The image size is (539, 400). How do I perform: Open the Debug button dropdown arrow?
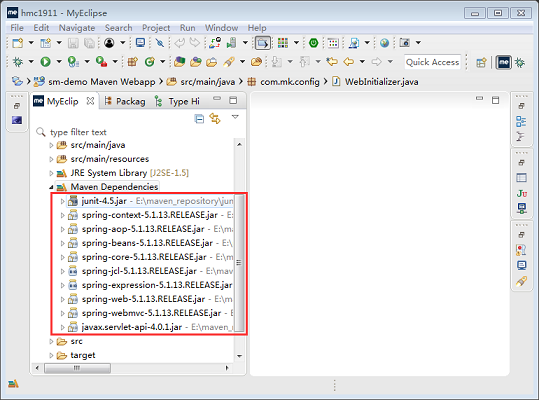31,62
